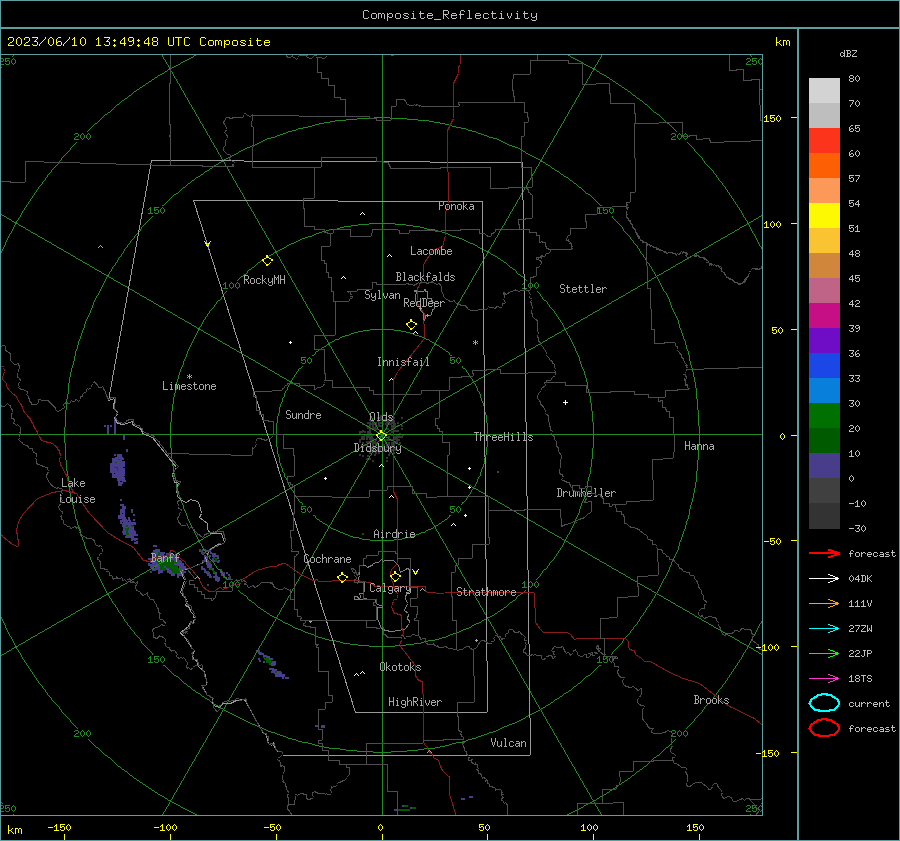This screenshot has width=900, height=841.
Task: Click the Brooks label
Action: 711,700
